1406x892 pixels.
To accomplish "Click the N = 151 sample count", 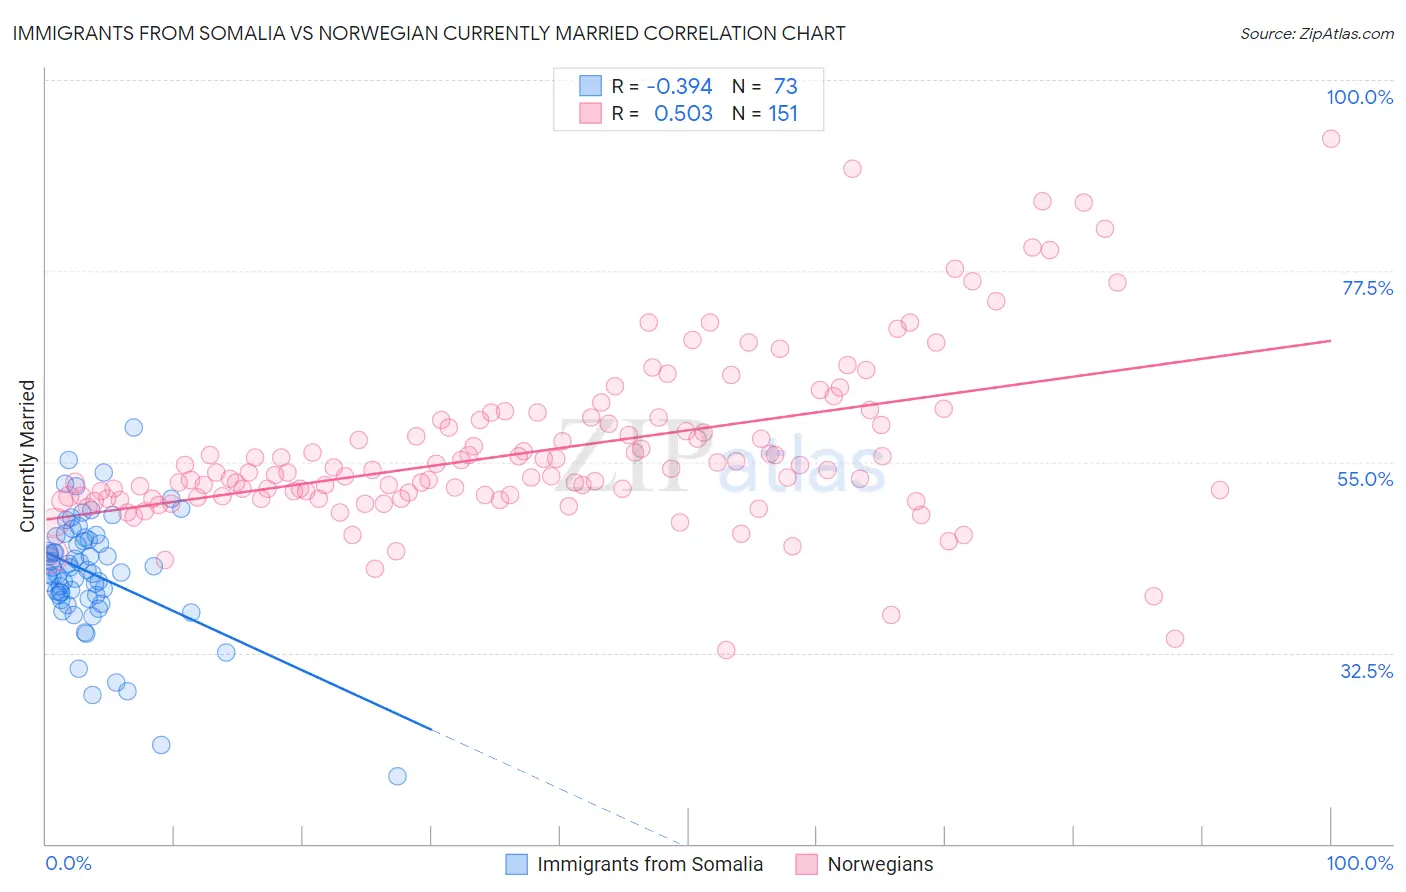I will tap(765, 113).
